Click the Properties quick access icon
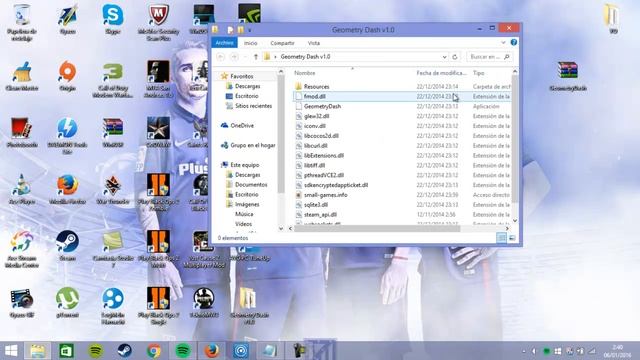 click(x=231, y=30)
